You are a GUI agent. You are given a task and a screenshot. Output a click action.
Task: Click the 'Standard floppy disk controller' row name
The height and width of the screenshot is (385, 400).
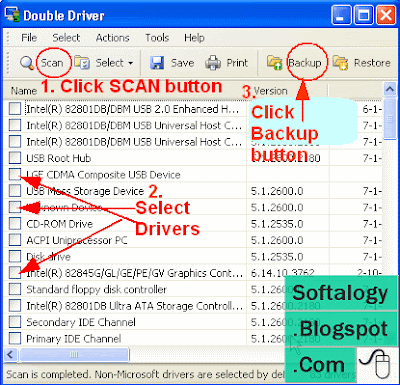96,289
